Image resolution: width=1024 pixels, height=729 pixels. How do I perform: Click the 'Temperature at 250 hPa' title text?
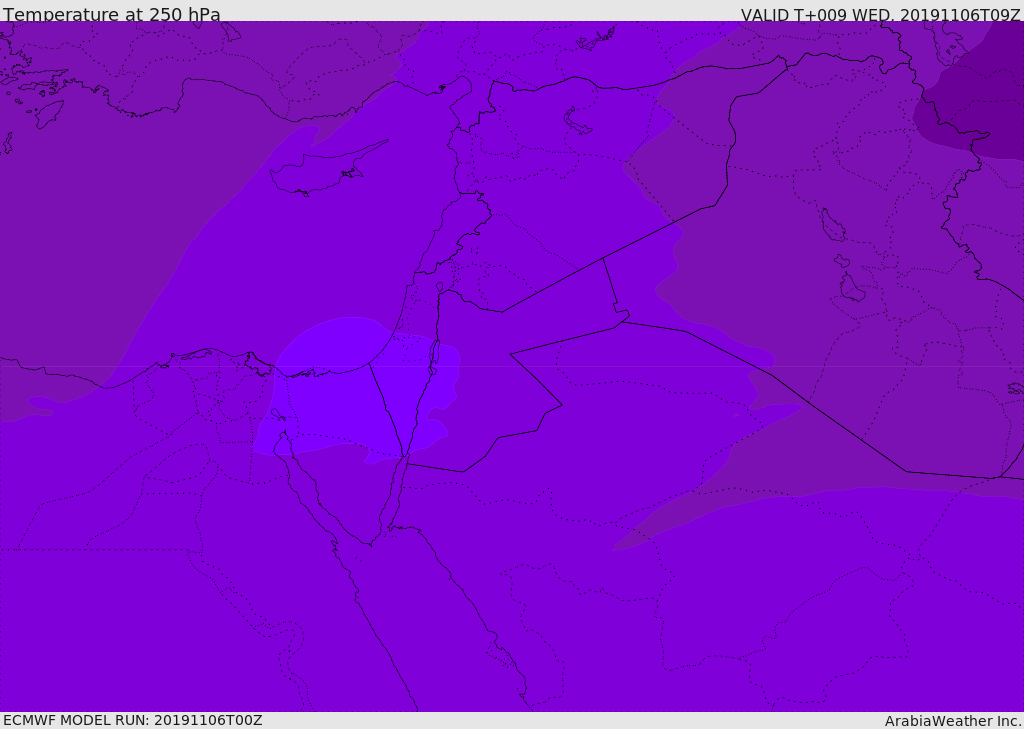(112, 14)
